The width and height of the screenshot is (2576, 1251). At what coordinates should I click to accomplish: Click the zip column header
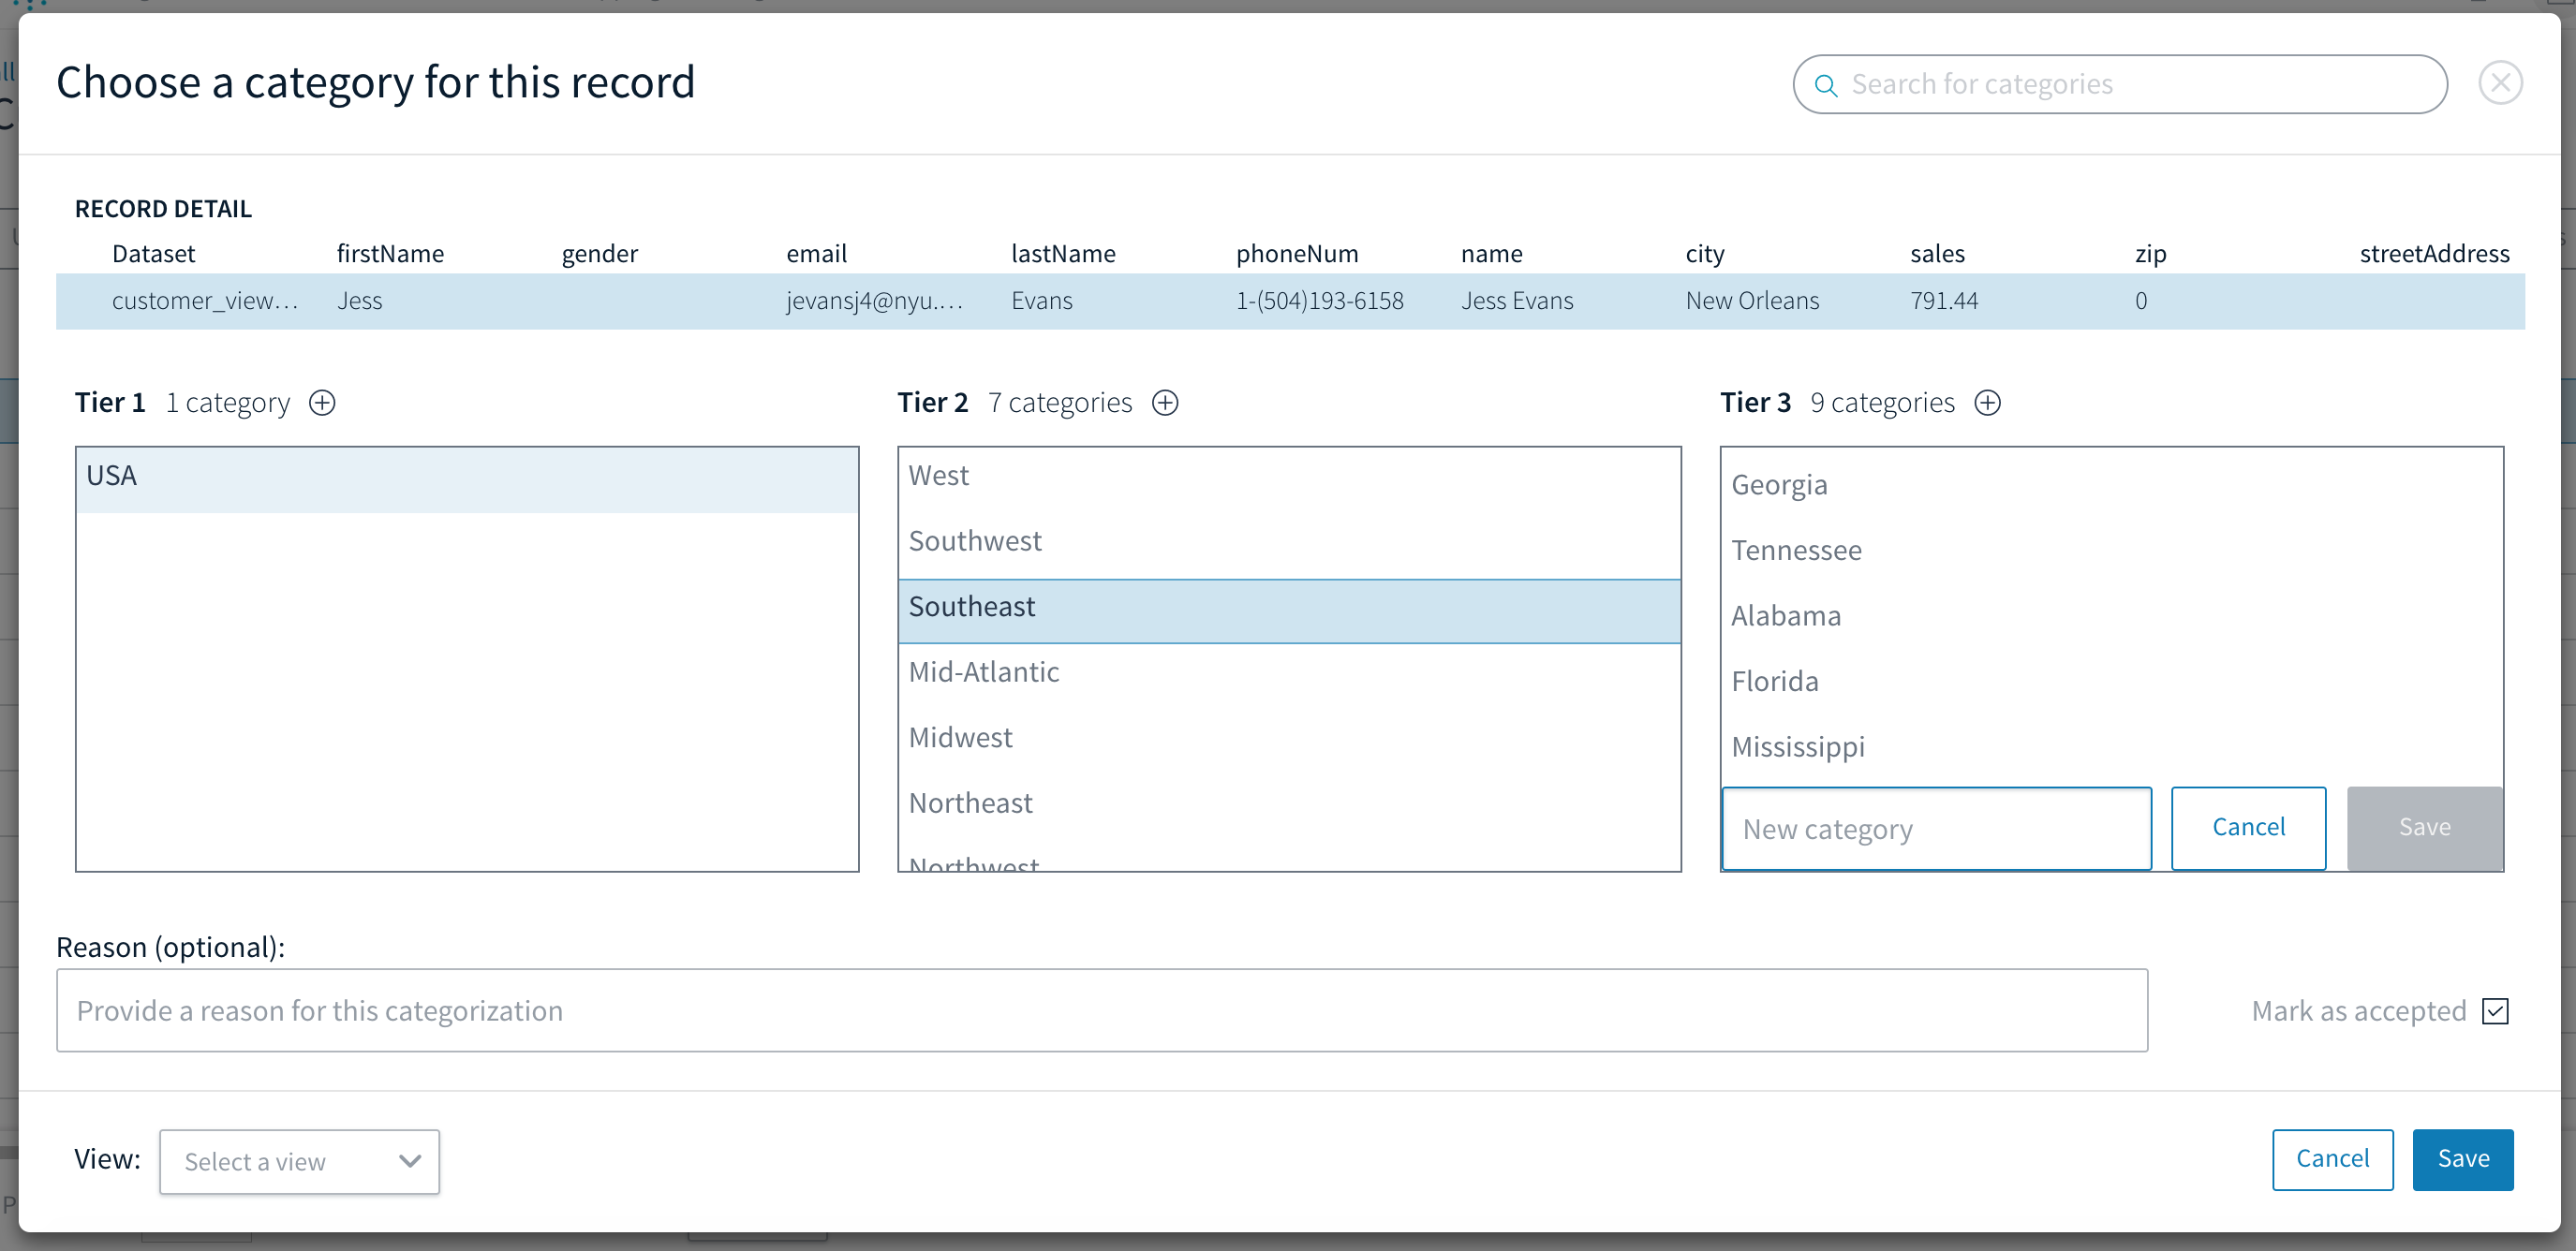tap(2150, 254)
